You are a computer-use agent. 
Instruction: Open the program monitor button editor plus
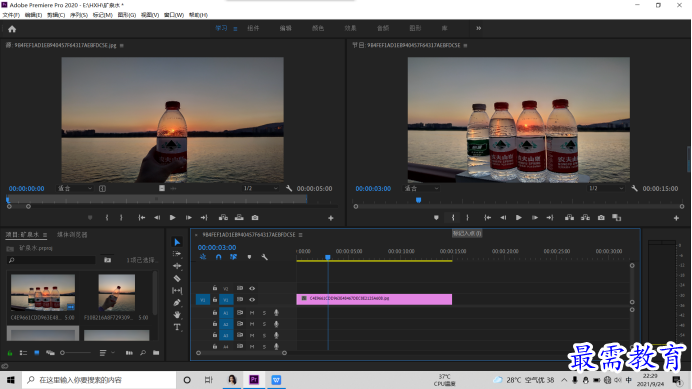[x=676, y=218]
